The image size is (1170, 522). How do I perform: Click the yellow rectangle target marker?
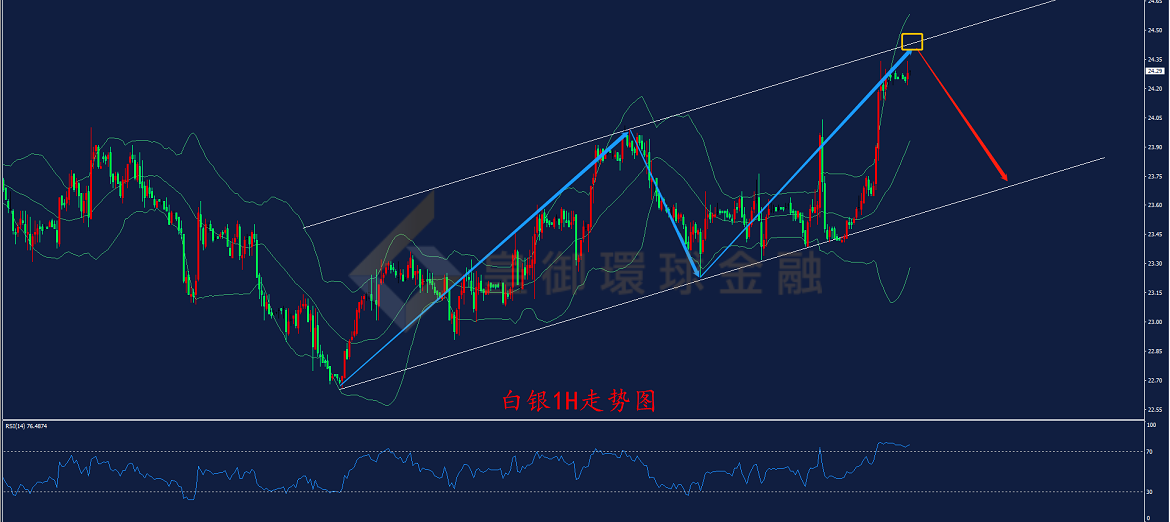click(x=912, y=42)
